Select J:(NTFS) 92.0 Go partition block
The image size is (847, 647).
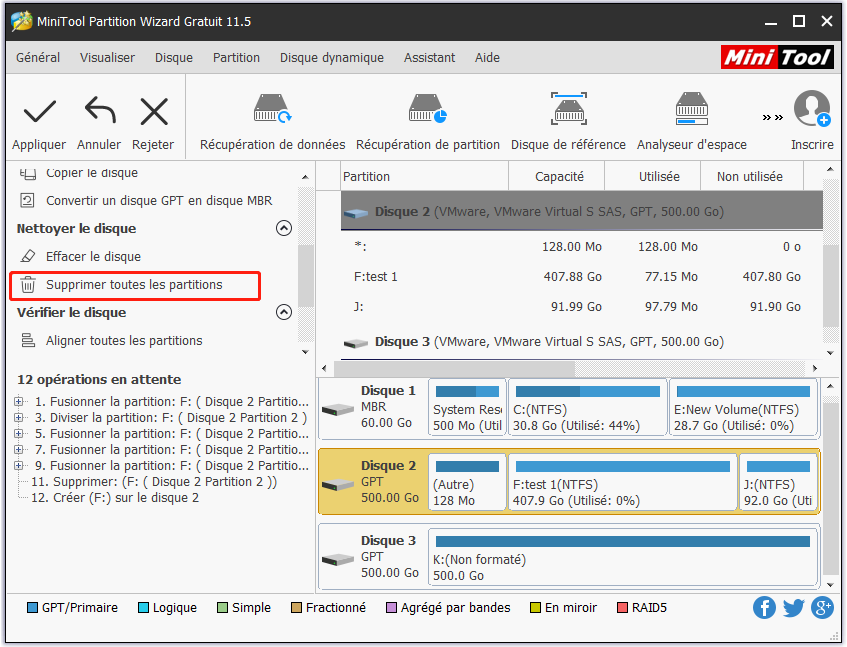(778, 482)
